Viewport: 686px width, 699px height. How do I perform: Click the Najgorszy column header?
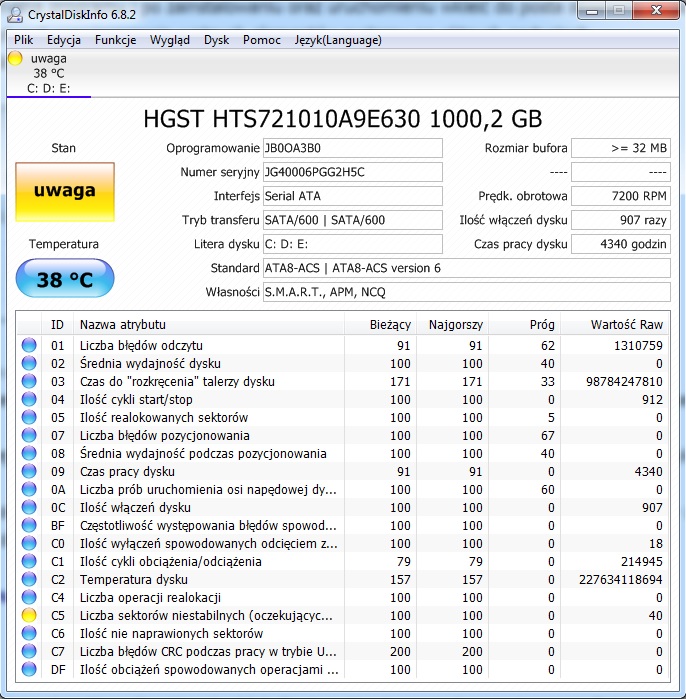pyautogui.click(x=452, y=325)
